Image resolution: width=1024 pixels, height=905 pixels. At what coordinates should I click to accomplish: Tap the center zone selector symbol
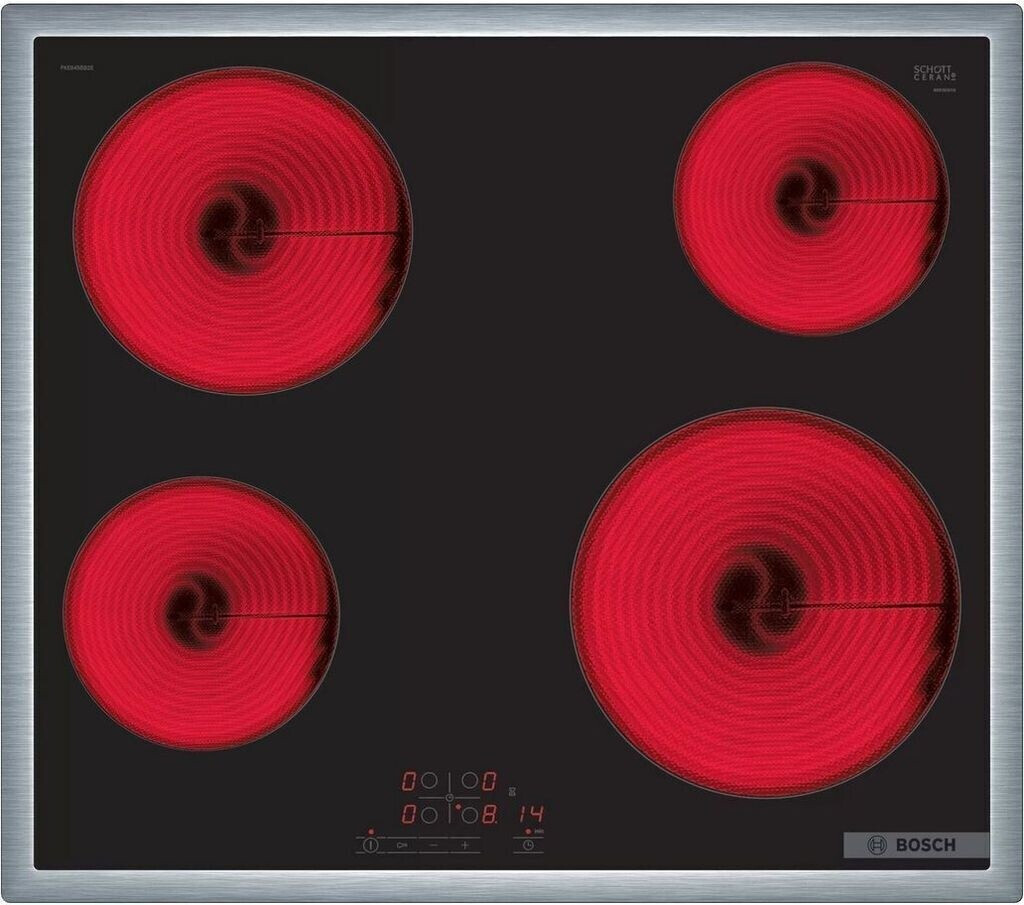(x=449, y=797)
